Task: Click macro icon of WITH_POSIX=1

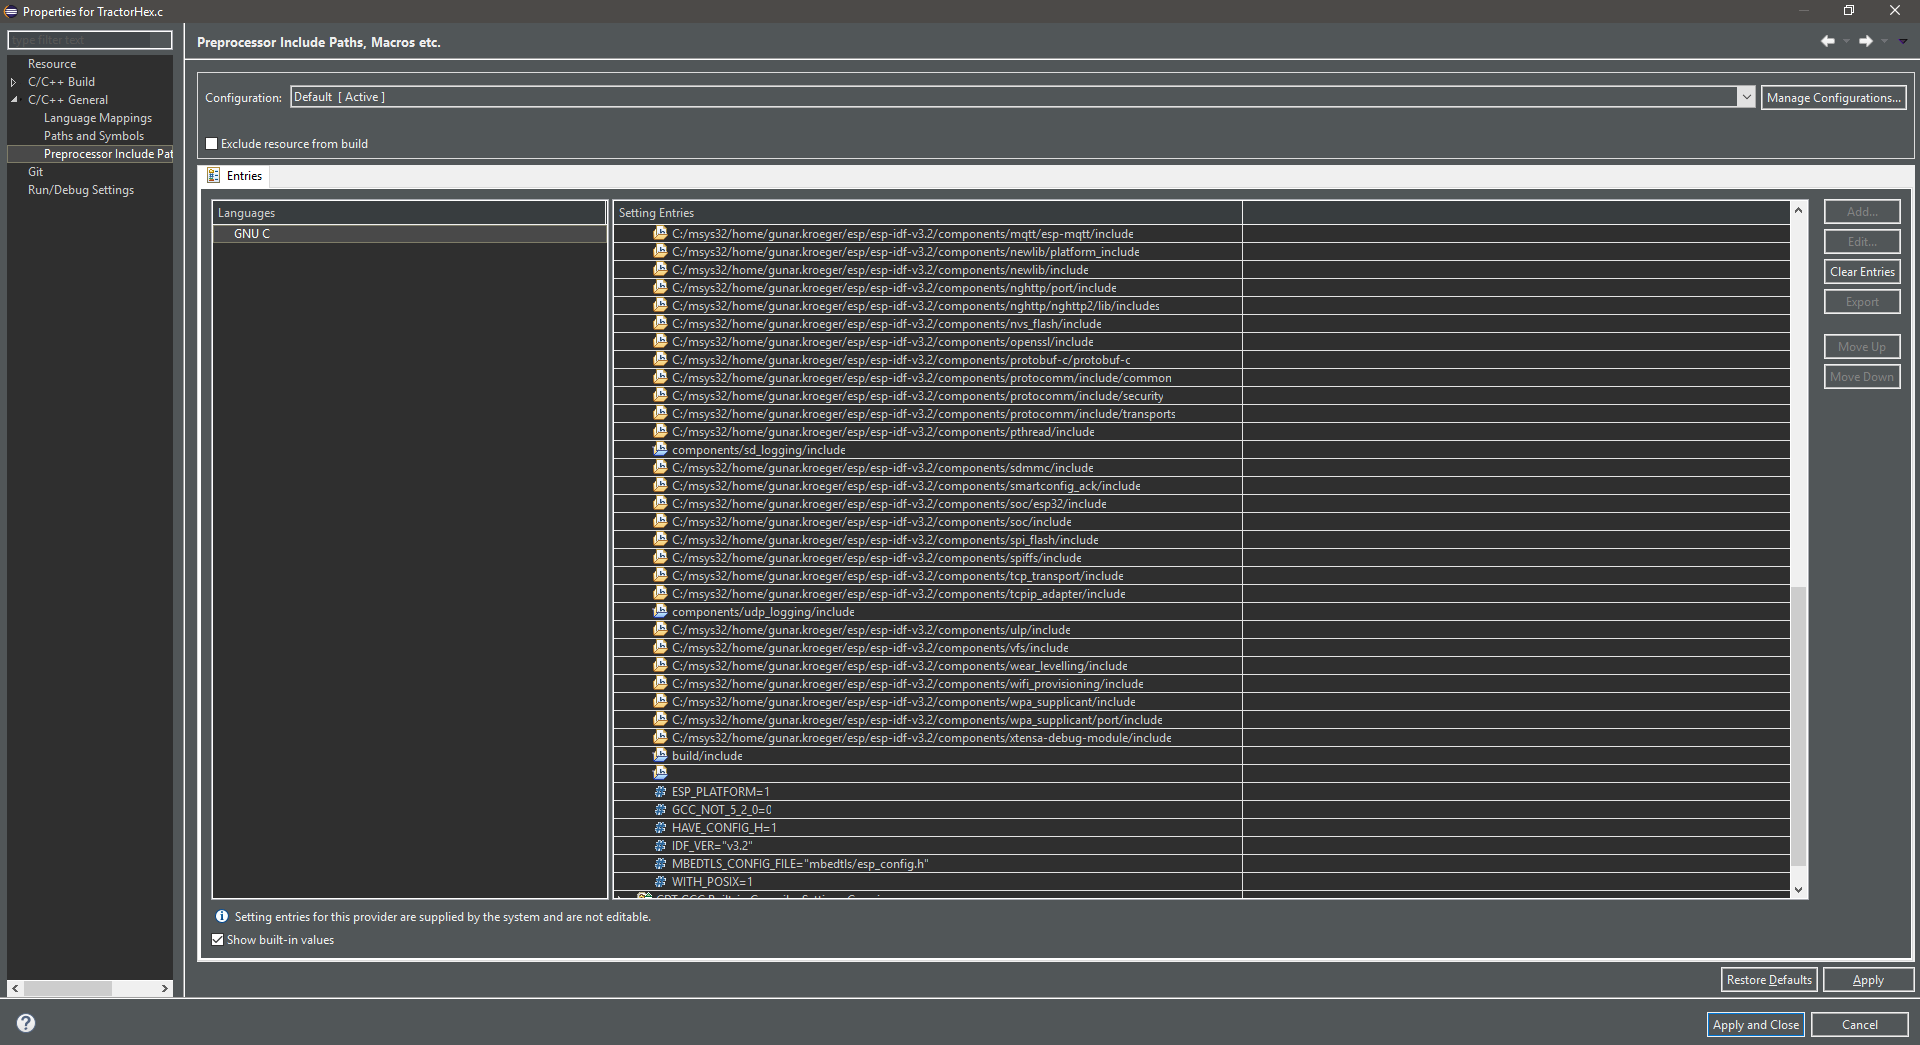Action: click(x=660, y=881)
